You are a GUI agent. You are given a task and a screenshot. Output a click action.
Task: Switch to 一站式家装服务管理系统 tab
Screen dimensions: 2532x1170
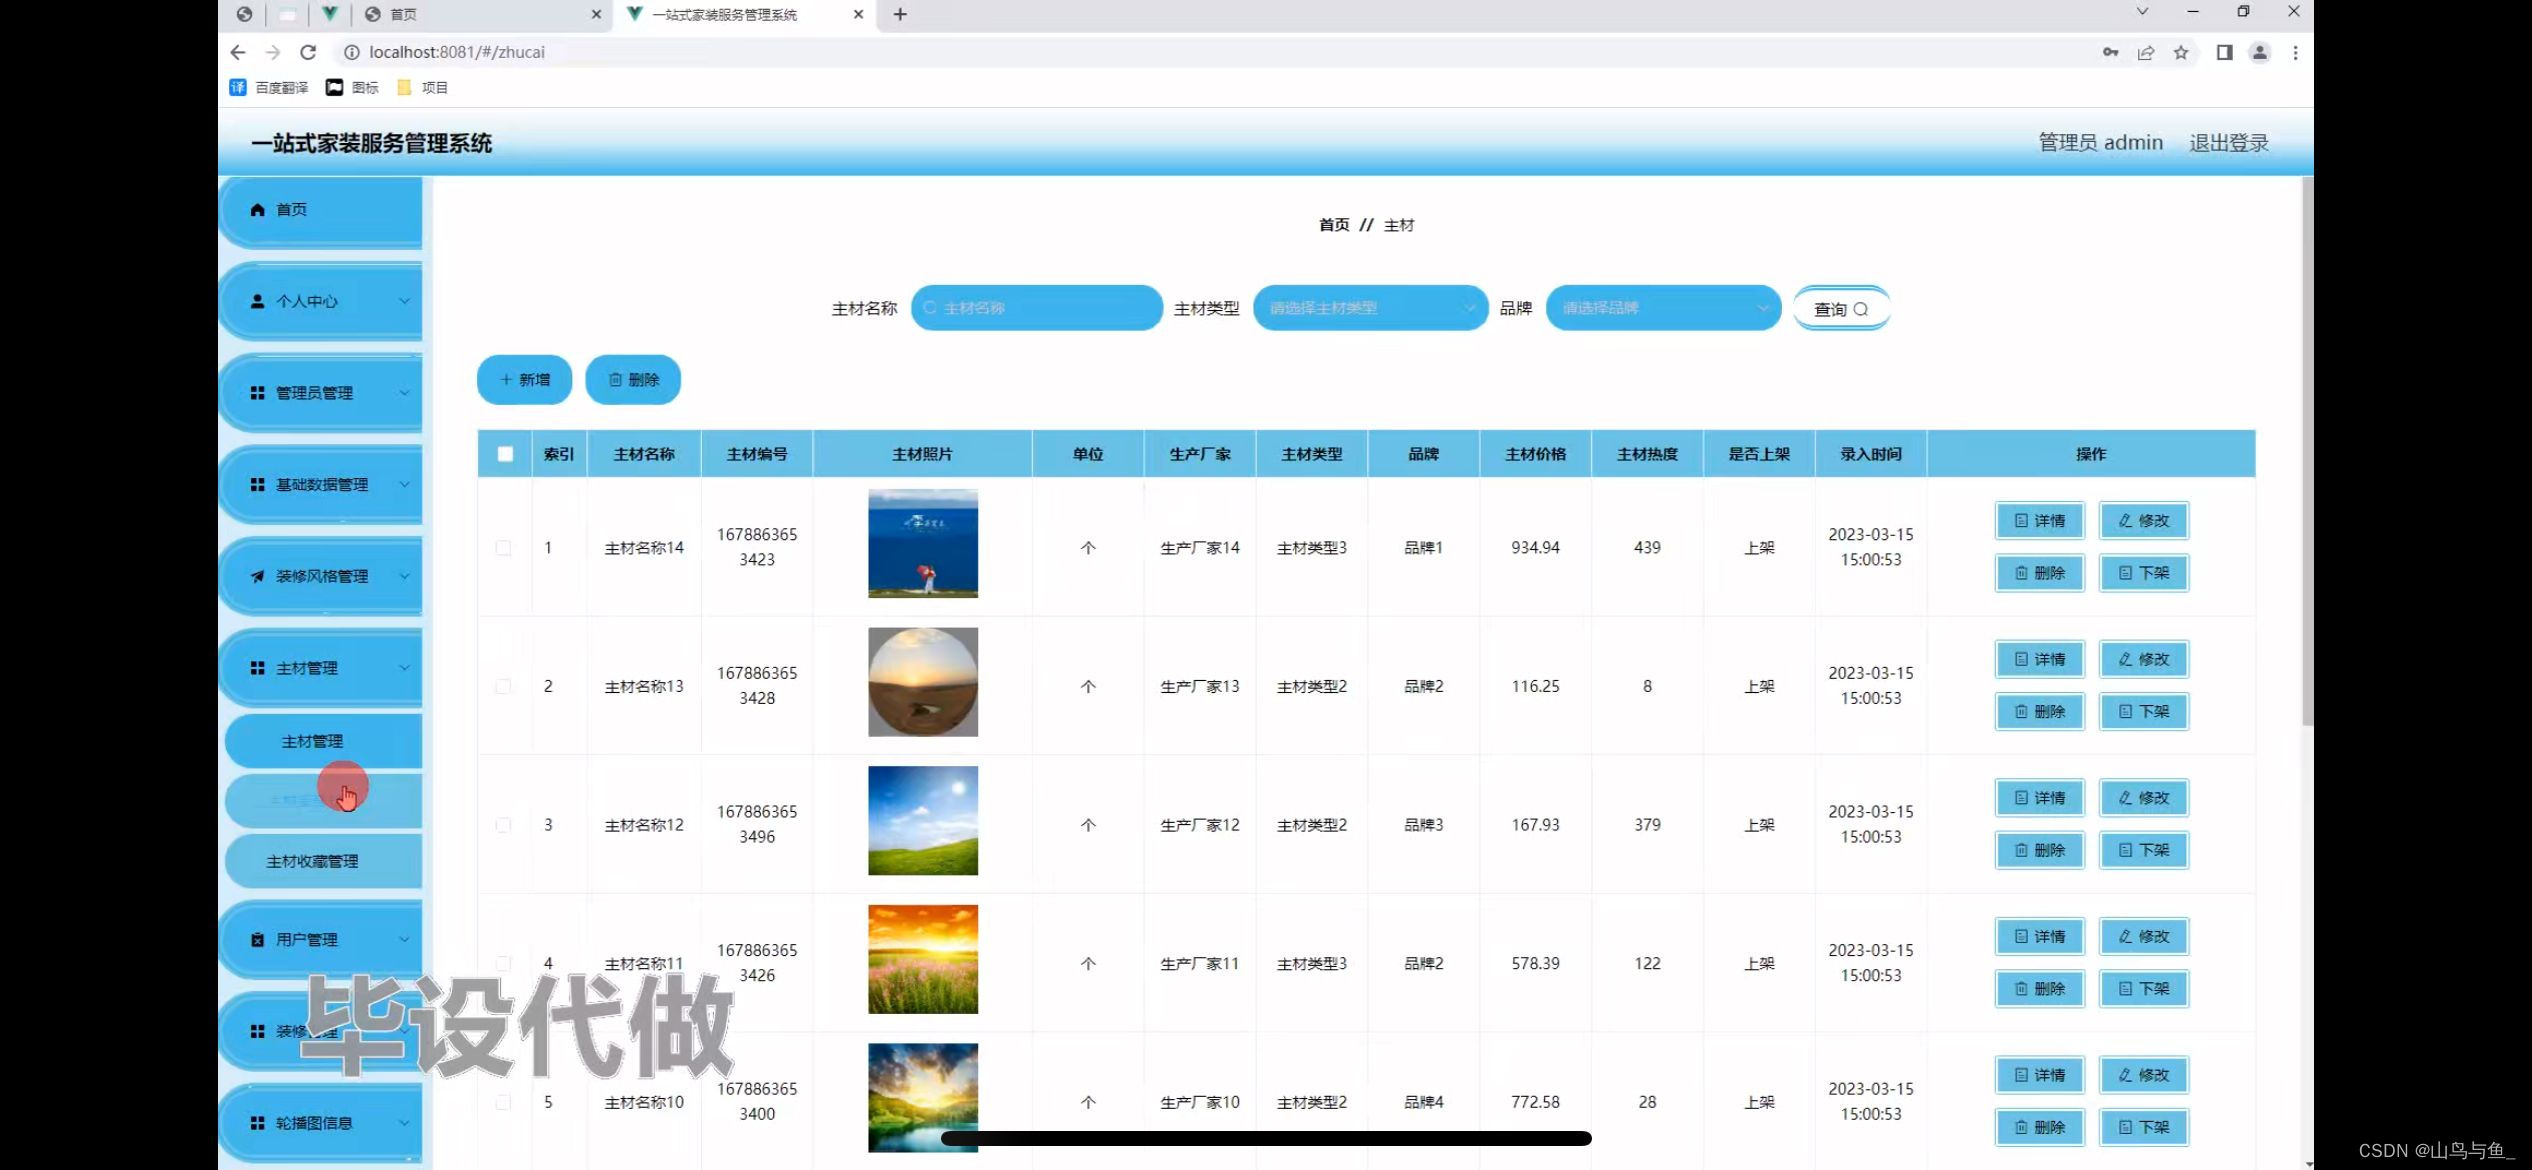(744, 14)
